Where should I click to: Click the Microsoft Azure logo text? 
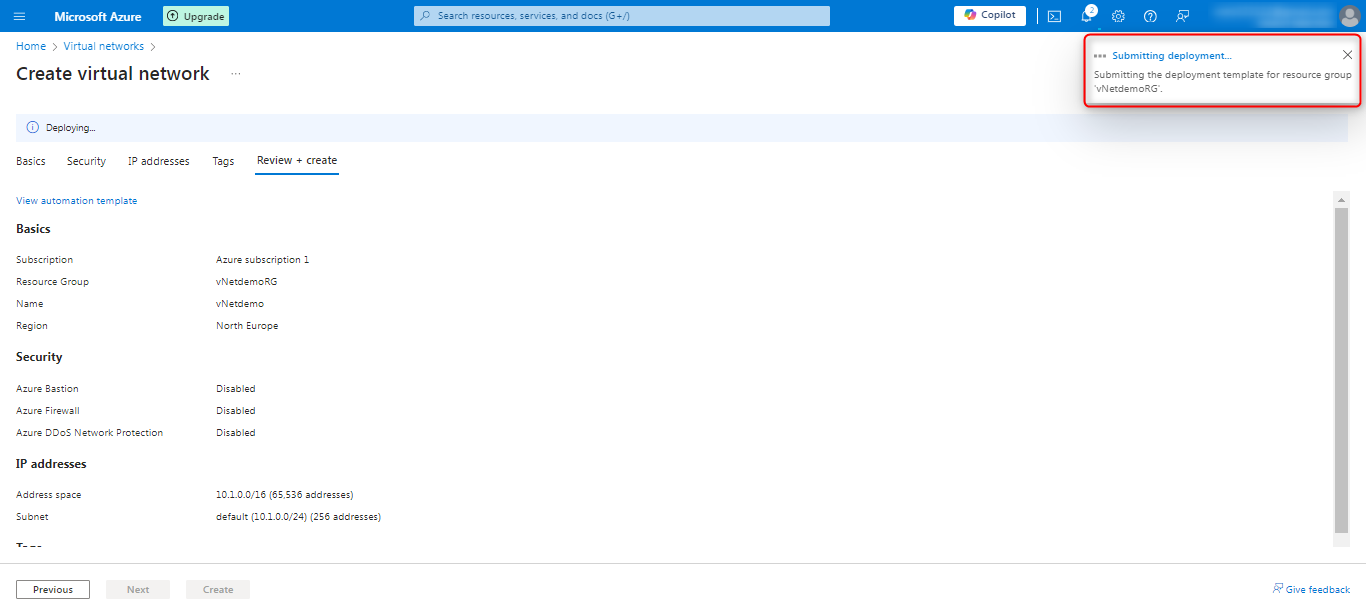click(x=98, y=16)
